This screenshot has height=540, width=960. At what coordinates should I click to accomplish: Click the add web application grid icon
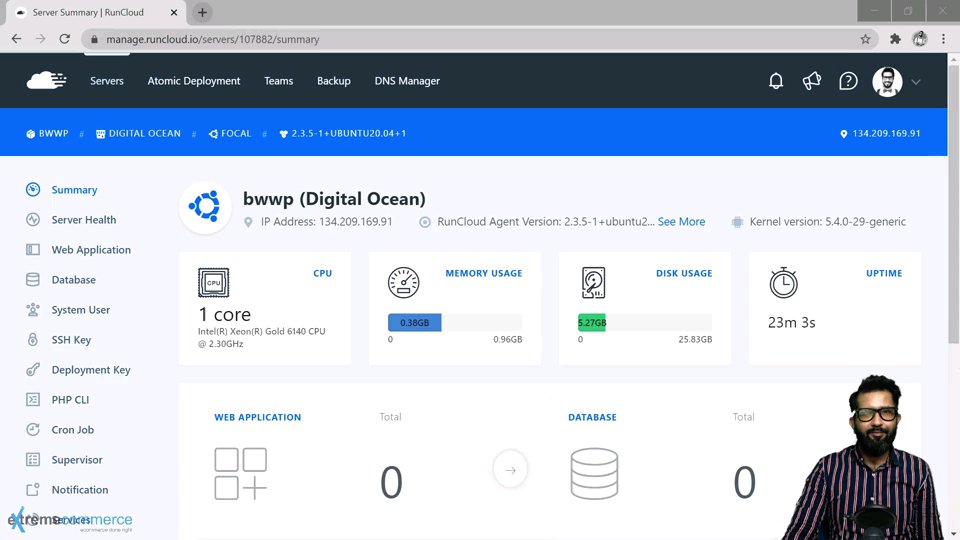241,473
